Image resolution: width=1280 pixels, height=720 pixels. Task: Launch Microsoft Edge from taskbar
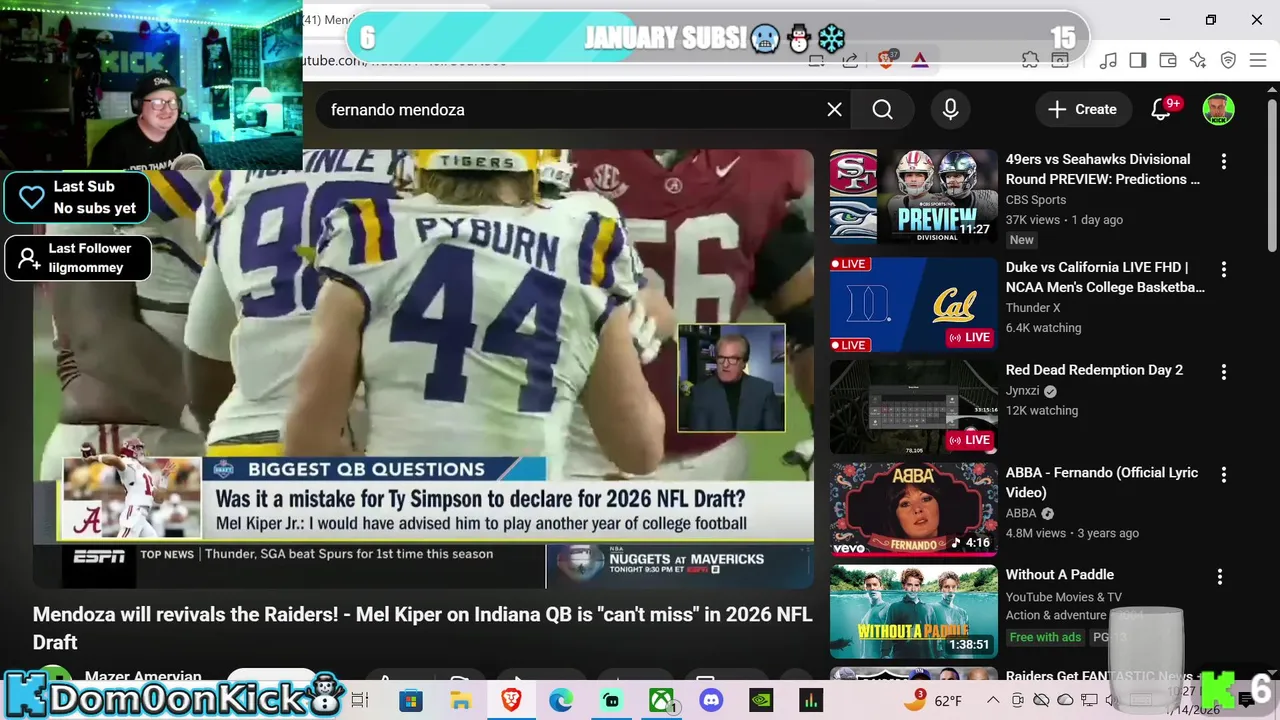click(561, 701)
